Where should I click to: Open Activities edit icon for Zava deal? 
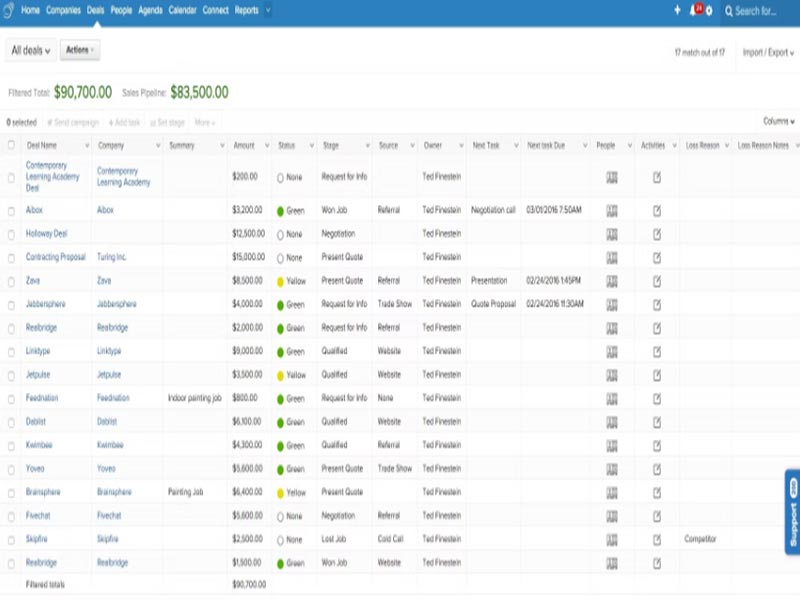pyautogui.click(x=657, y=281)
